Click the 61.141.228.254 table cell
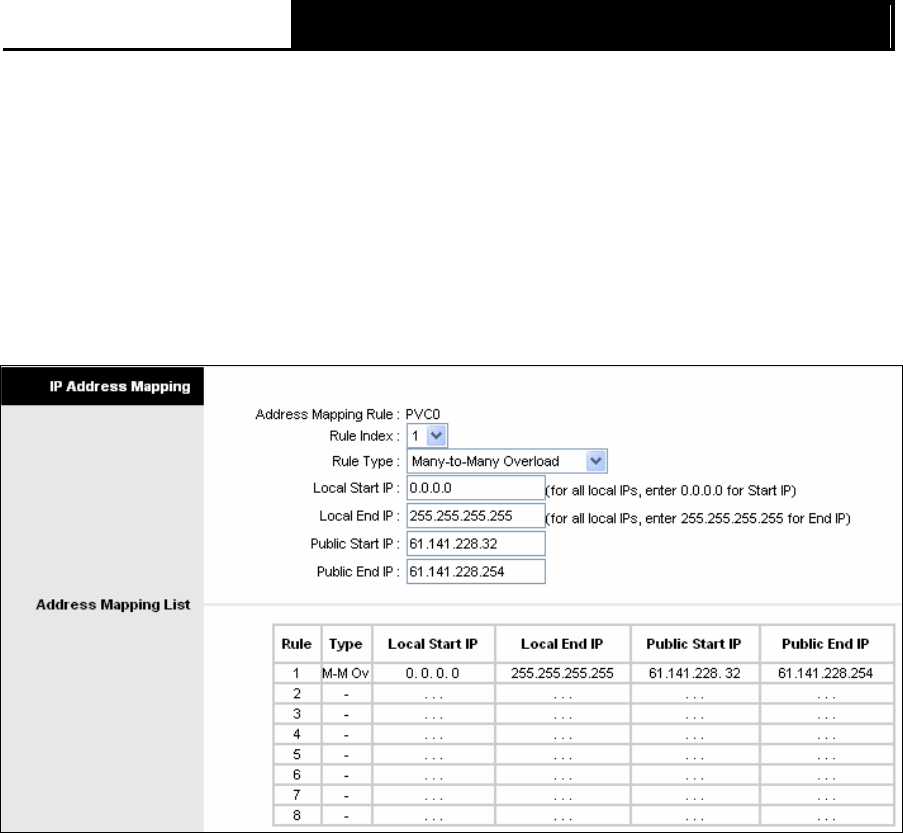 click(826, 673)
